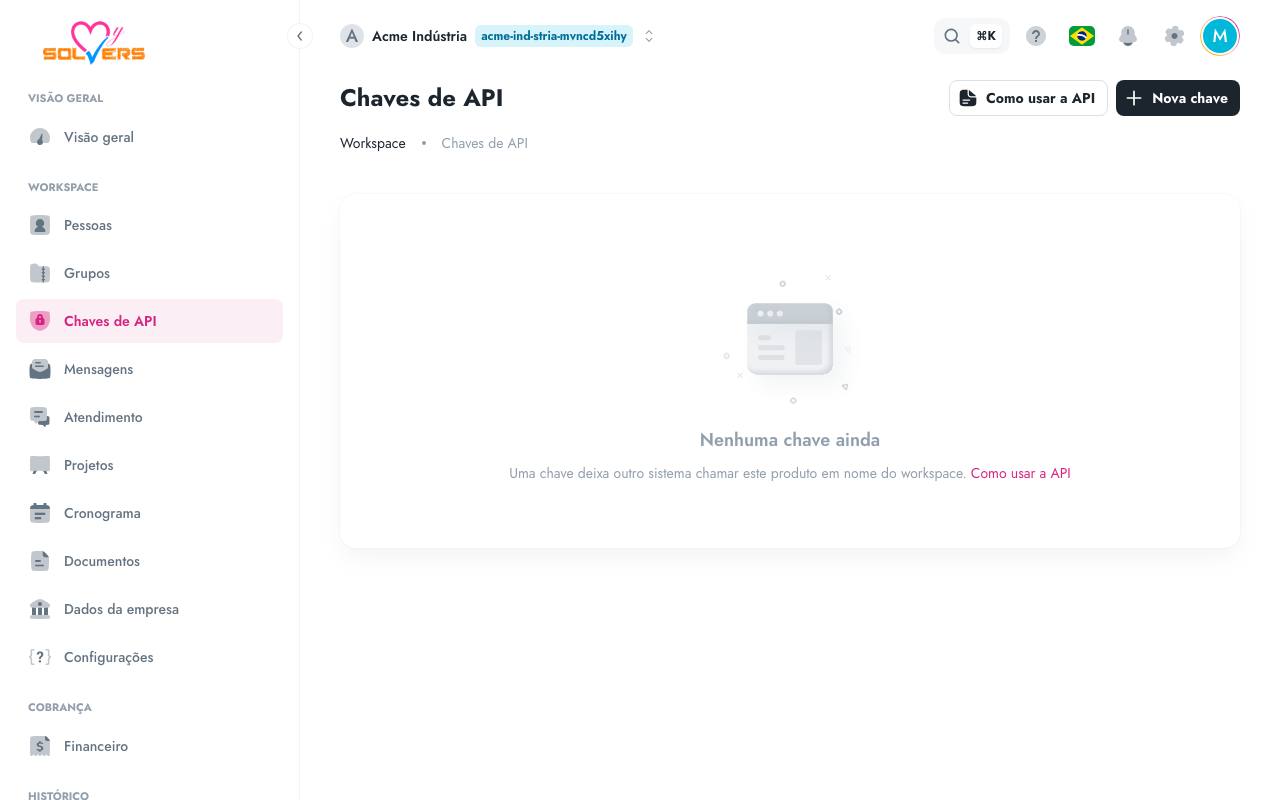Click the Nenhuma chave ainda heading

click(790, 440)
